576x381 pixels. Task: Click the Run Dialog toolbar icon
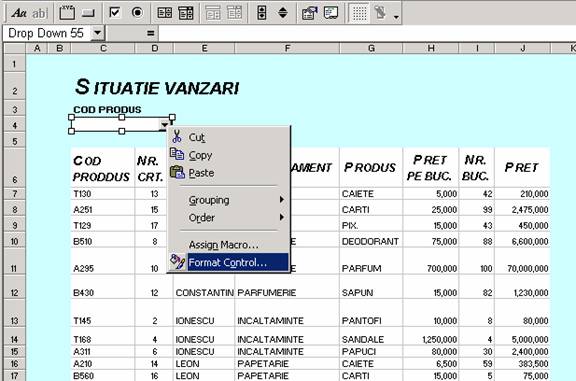tap(380, 13)
